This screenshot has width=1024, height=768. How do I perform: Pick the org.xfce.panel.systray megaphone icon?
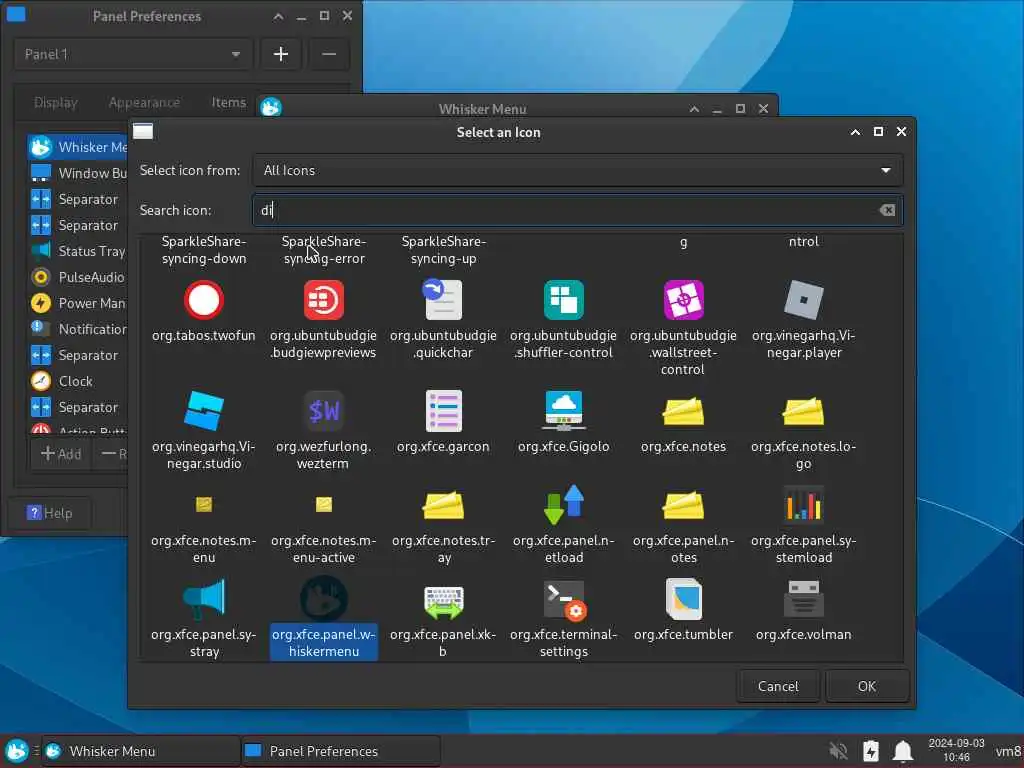pyautogui.click(x=204, y=599)
